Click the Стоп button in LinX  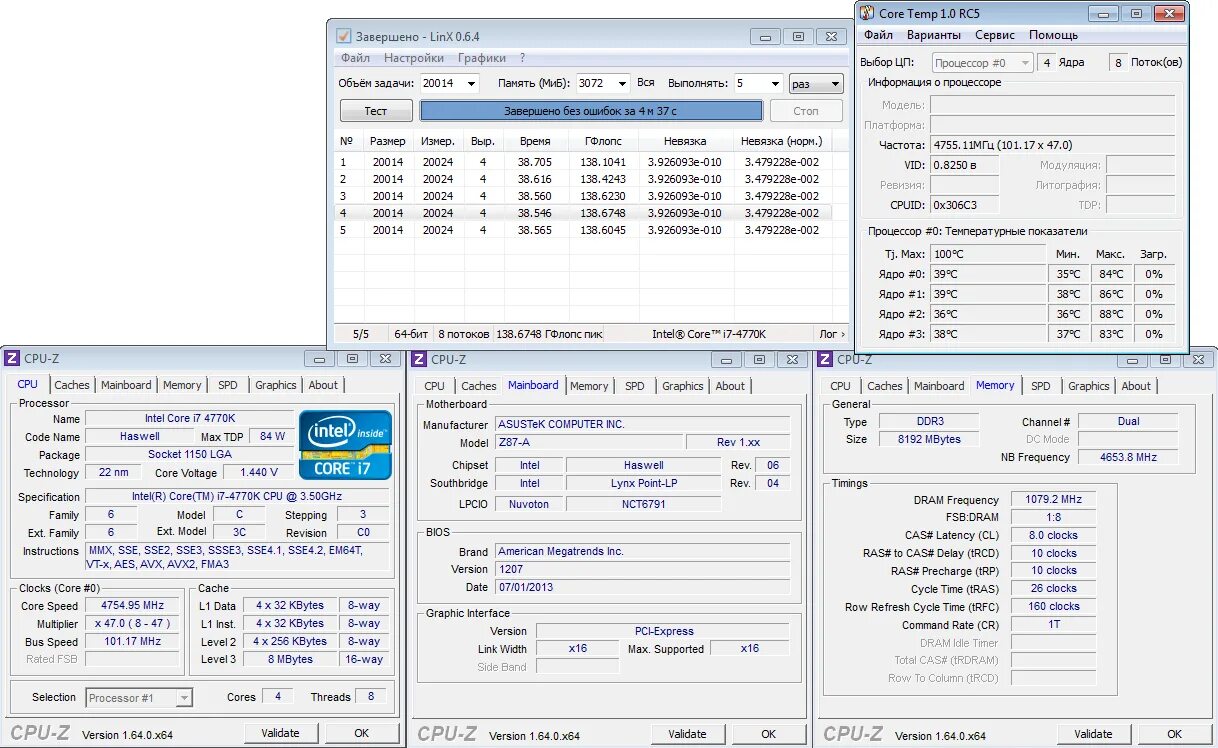(806, 111)
